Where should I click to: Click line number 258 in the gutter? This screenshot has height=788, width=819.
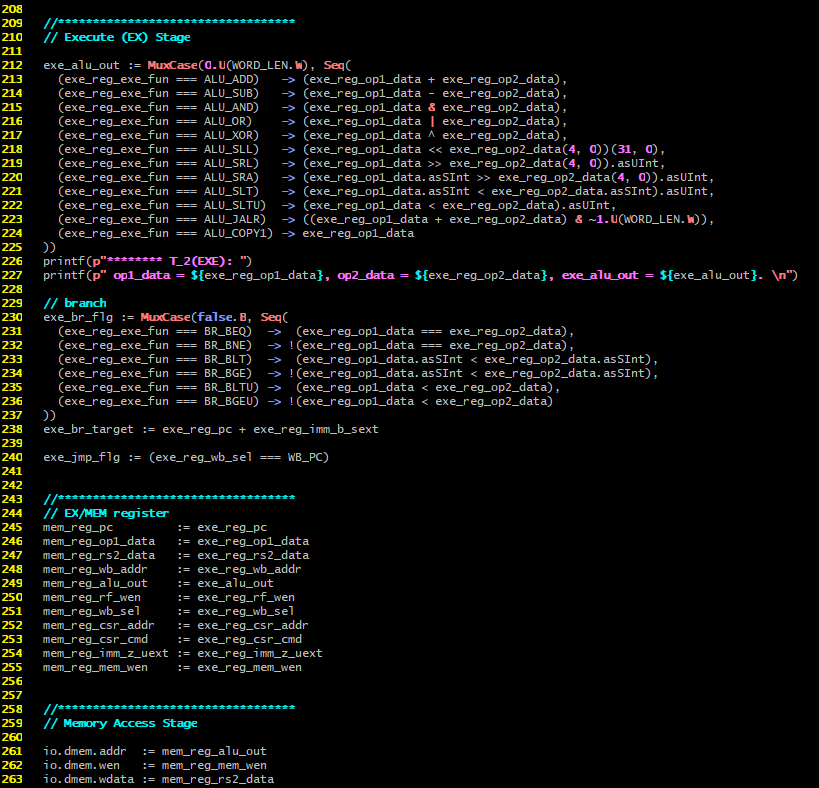pos(12,710)
